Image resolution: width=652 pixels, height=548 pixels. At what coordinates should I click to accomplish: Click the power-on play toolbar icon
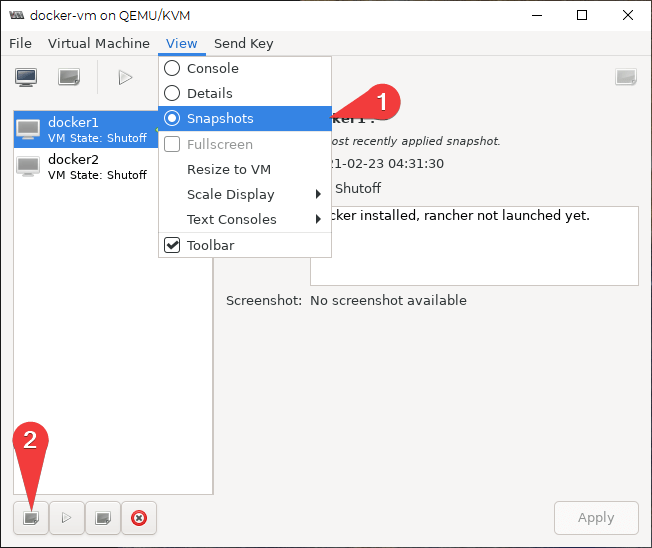[x=125, y=77]
